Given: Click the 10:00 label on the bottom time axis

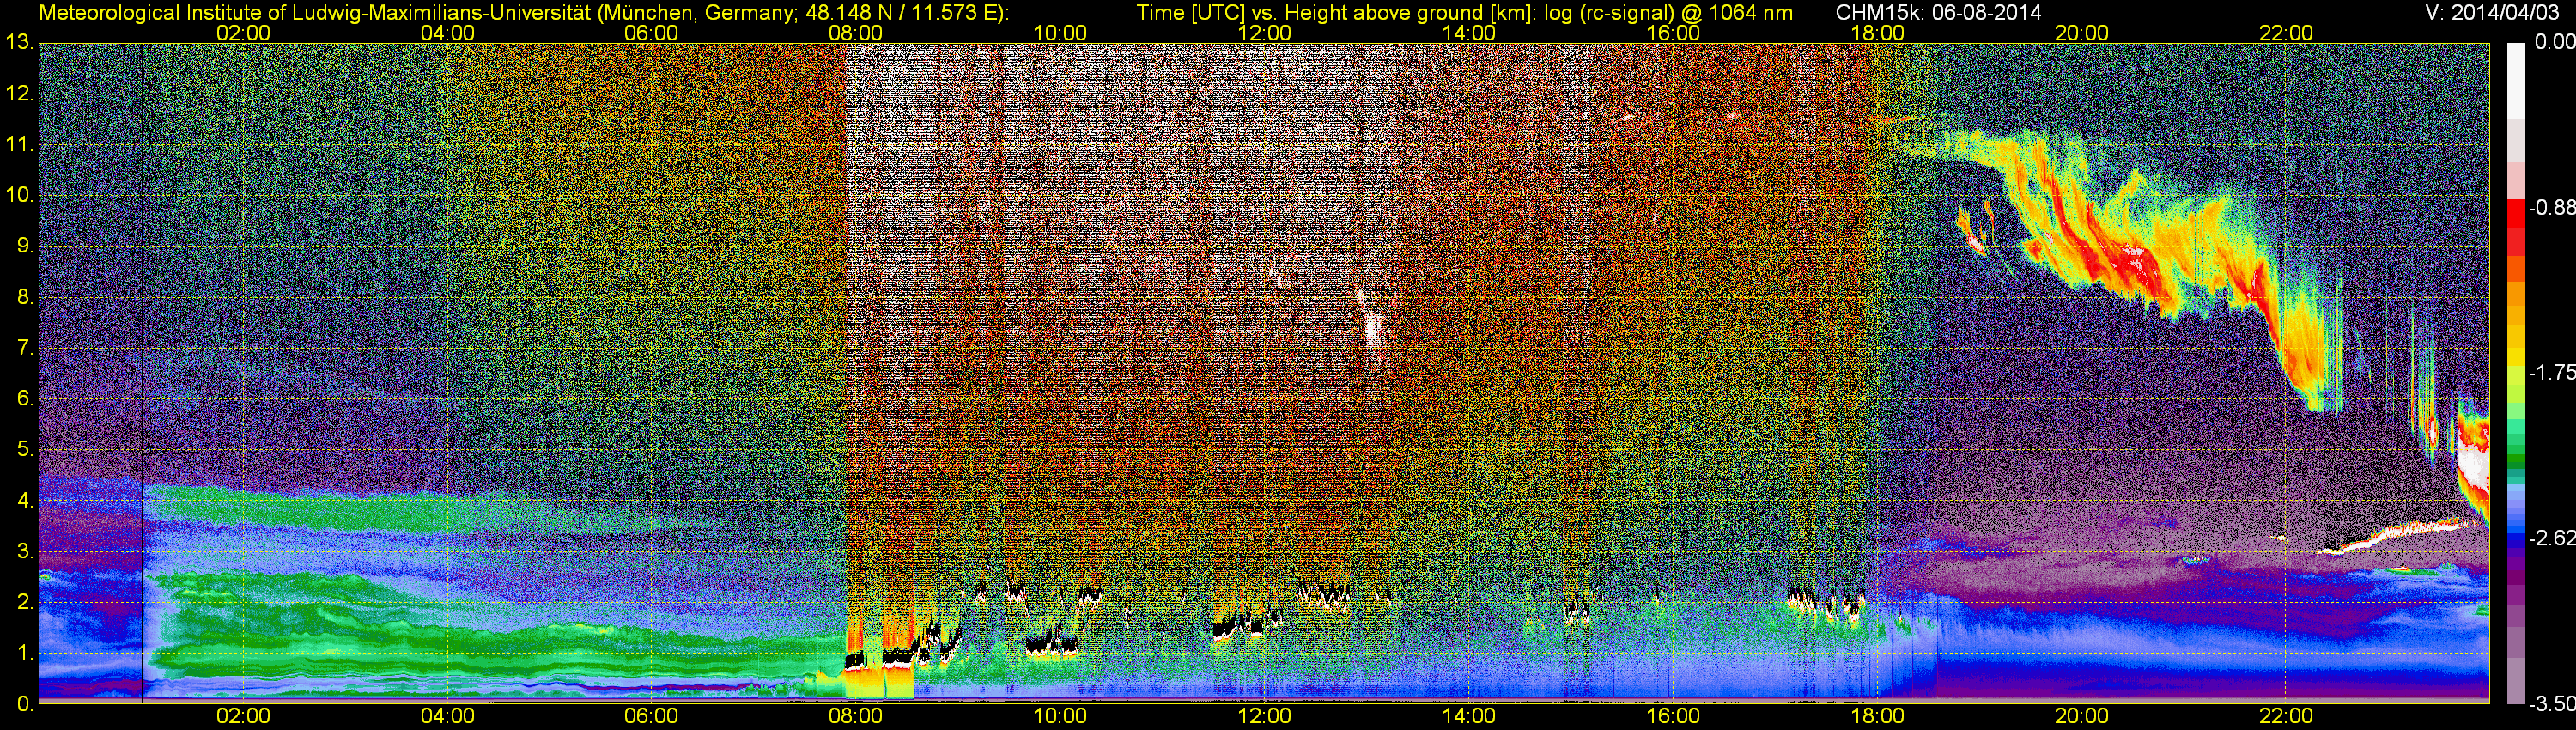Looking at the screenshot, I should click(1060, 716).
